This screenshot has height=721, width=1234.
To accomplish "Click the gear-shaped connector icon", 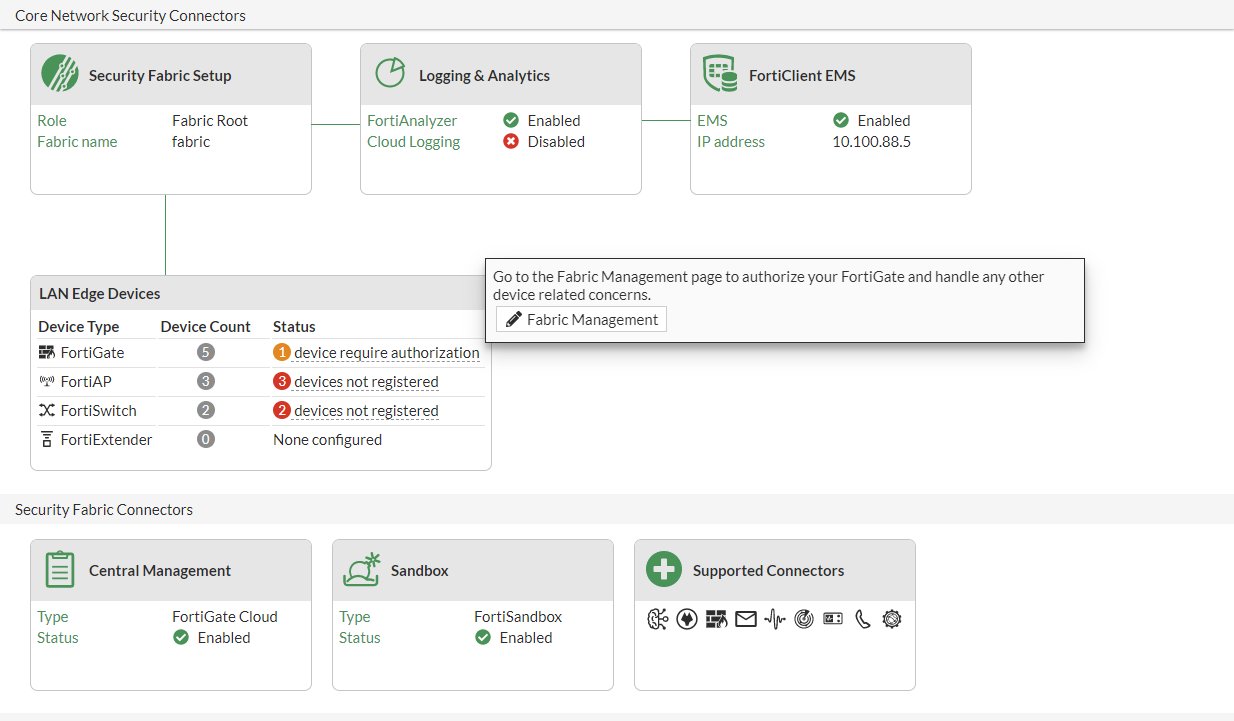I will point(892,619).
